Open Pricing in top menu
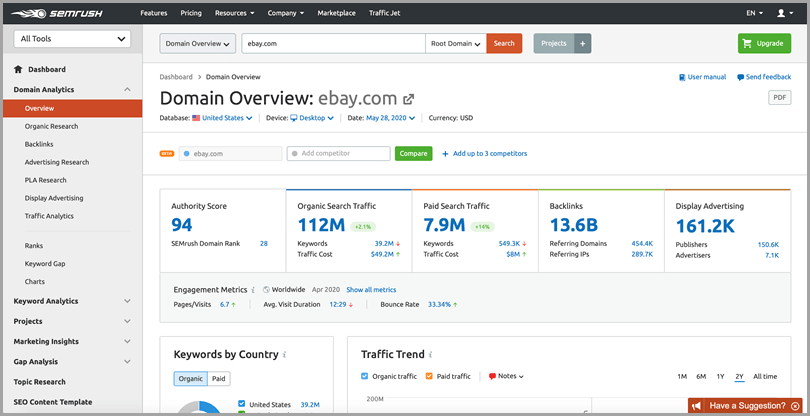Viewport: 810px width, 416px height. 191,13
